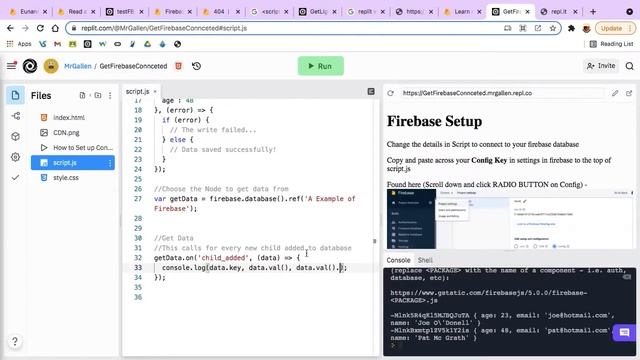Viewport: 640px width, 360px height.
Task: Select the GetFirebaseConnceted repl name
Action: (133, 66)
